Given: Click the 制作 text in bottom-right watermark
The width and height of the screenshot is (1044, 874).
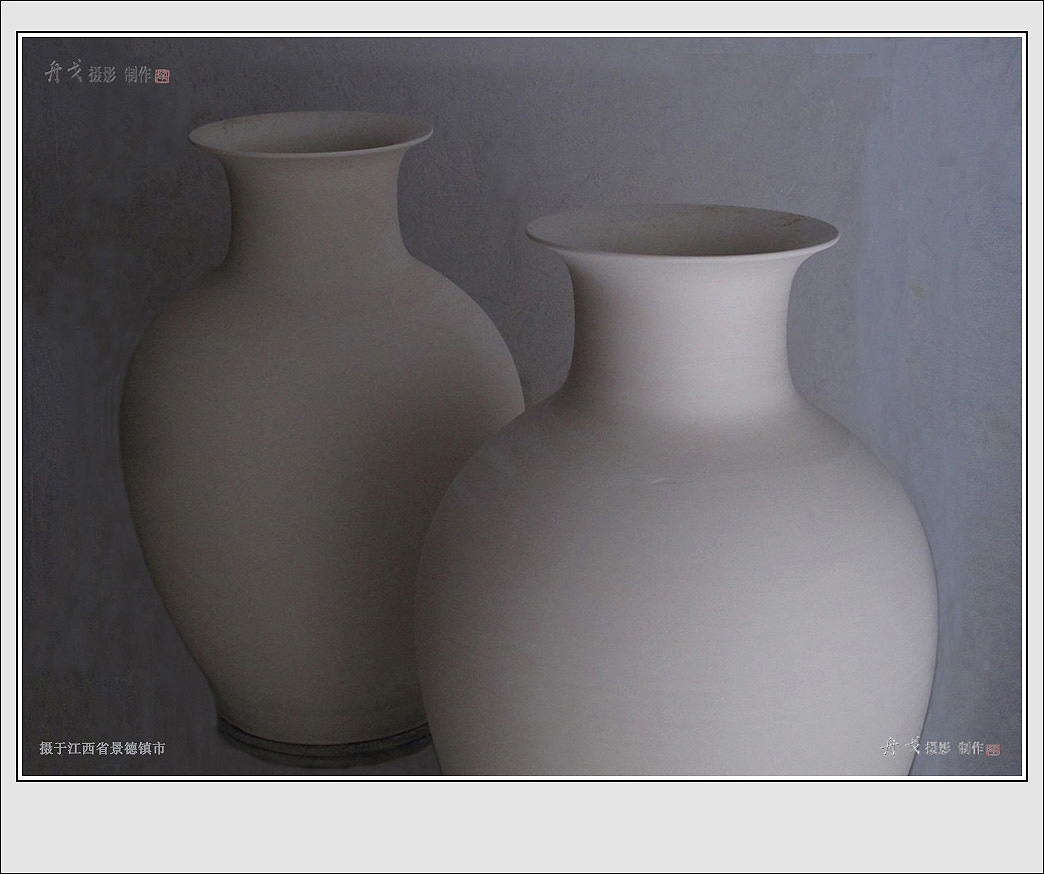Looking at the screenshot, I should coord(971,748).
